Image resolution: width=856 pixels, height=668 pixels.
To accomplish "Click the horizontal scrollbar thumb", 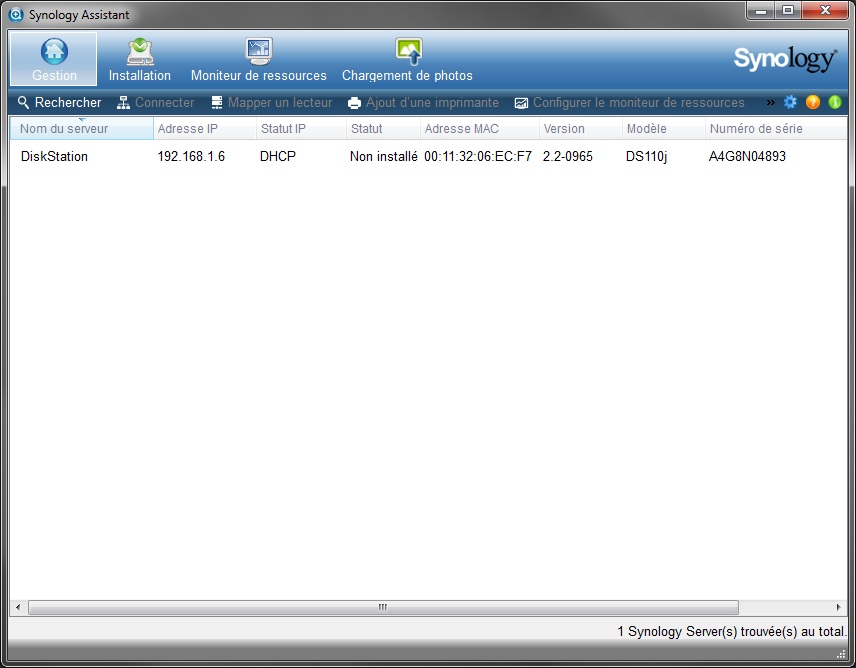I will click(x=383, y=607).
